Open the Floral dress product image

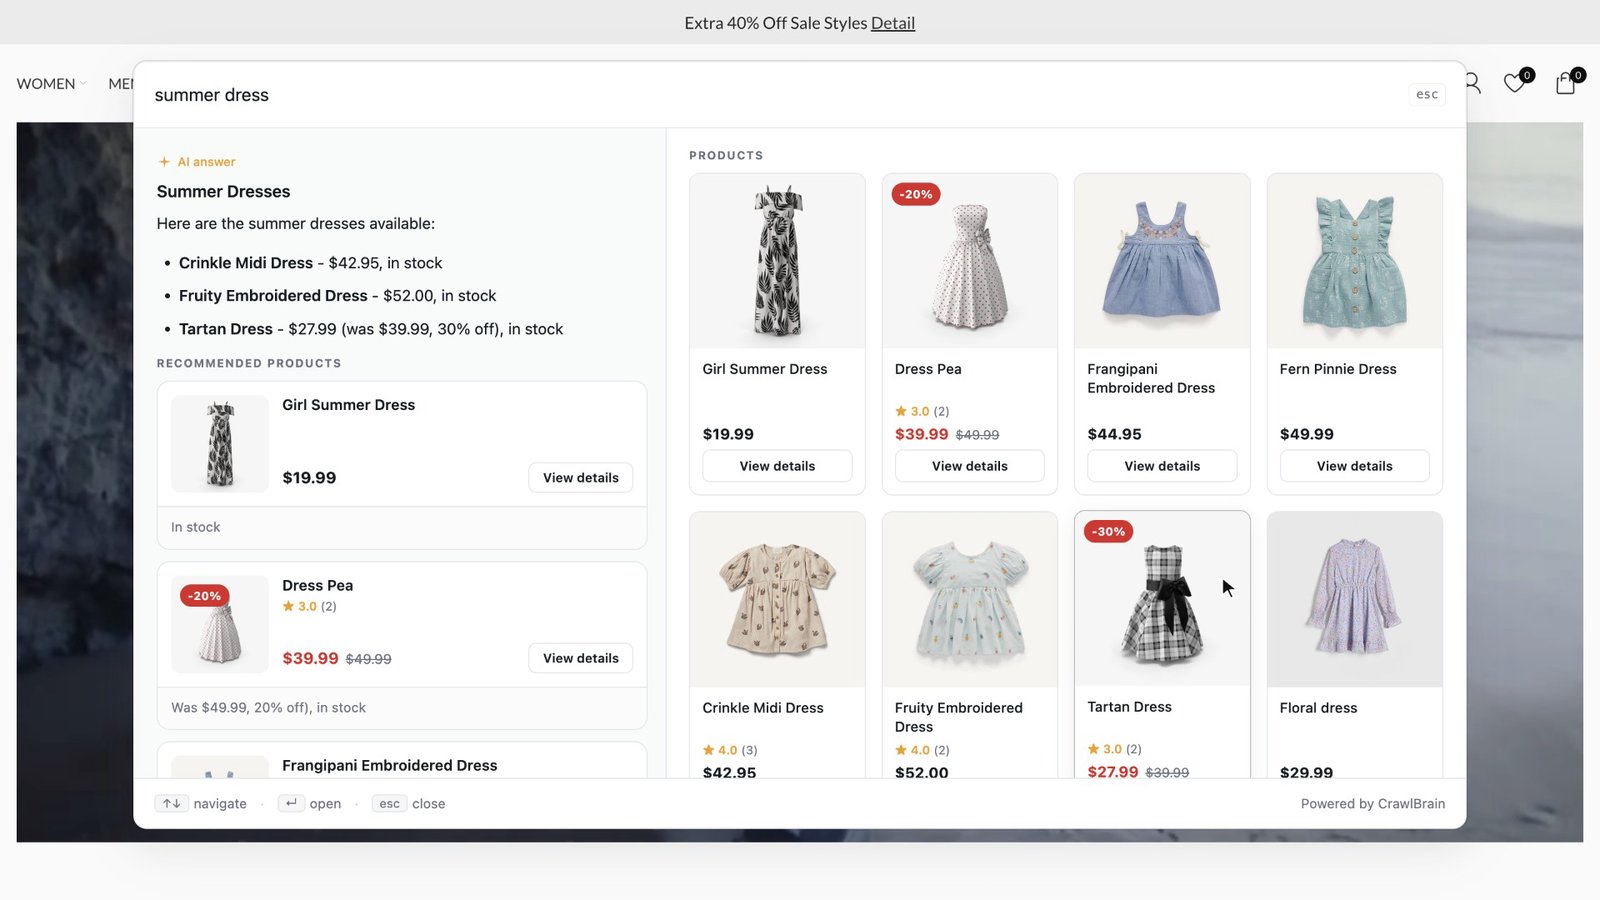[x=1355, y=600]
